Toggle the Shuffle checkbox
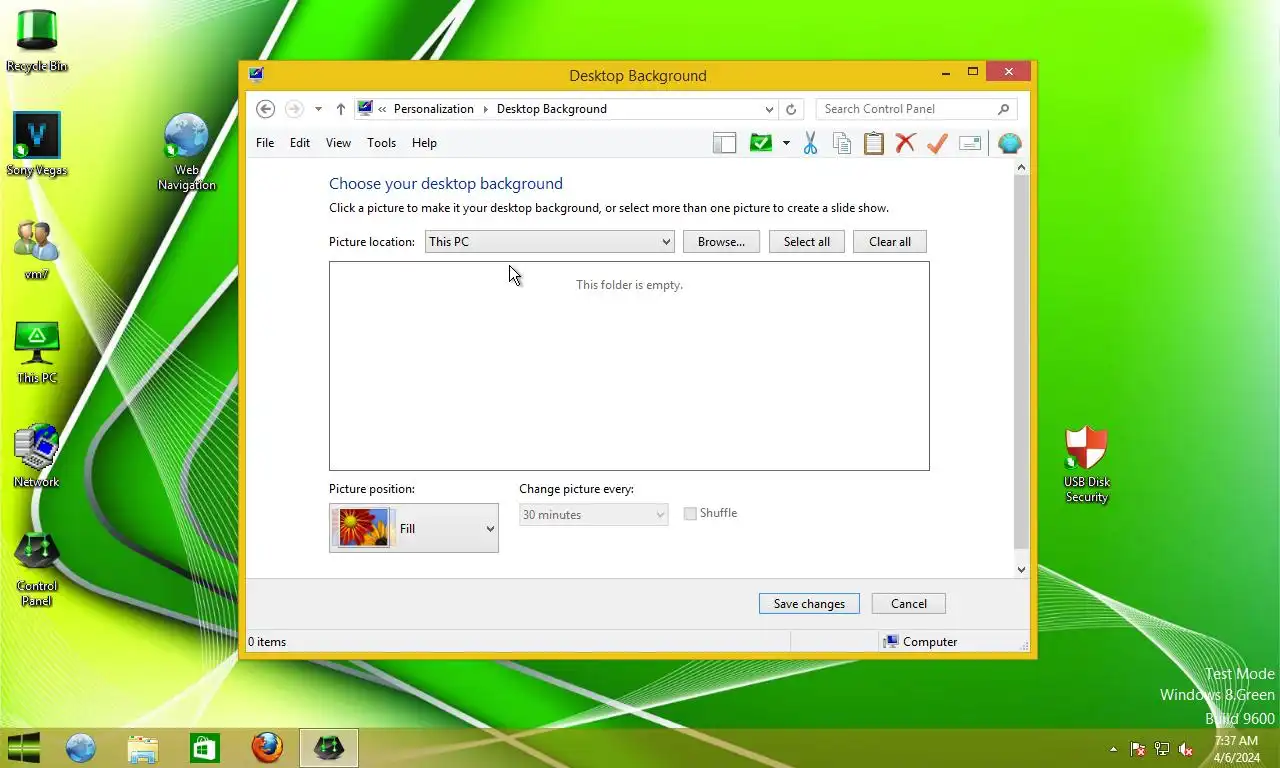Image resolution: width=1280 pixels, height=768 pixels. tap(690, 513)
